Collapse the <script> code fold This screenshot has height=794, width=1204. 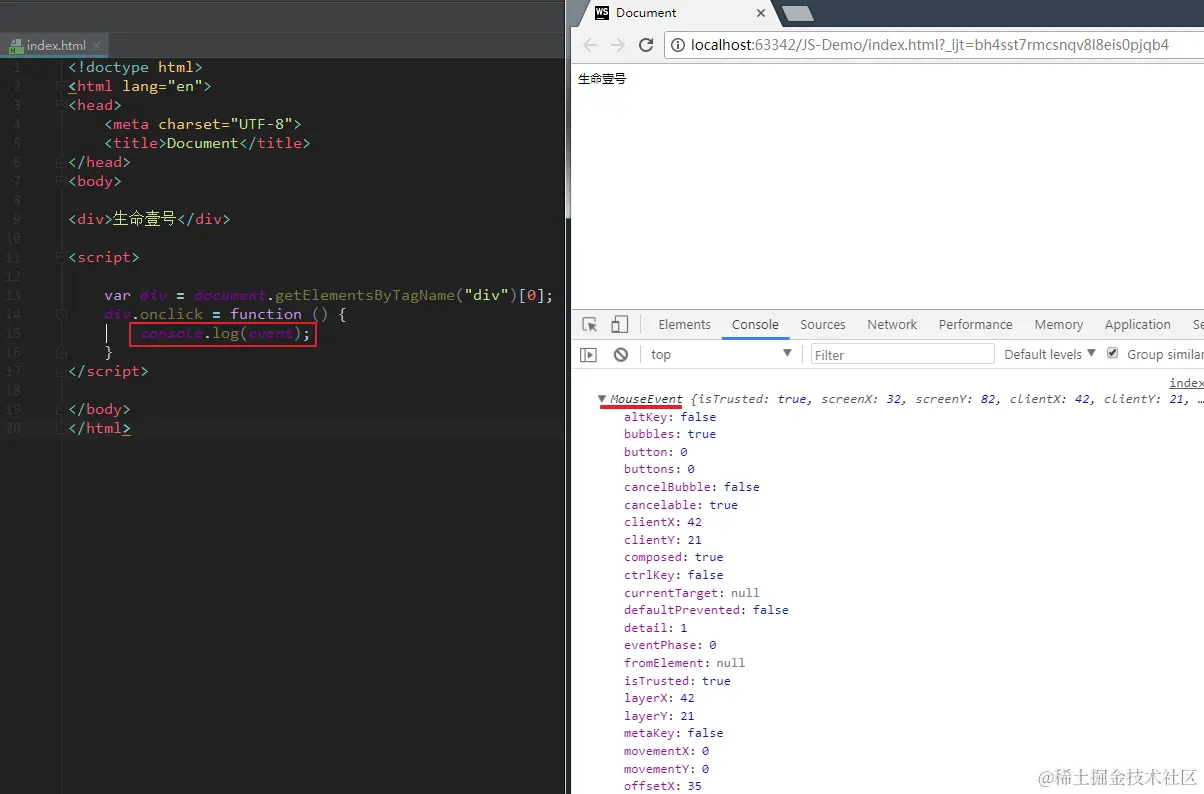pyautogui.click(x=59, y=257)
